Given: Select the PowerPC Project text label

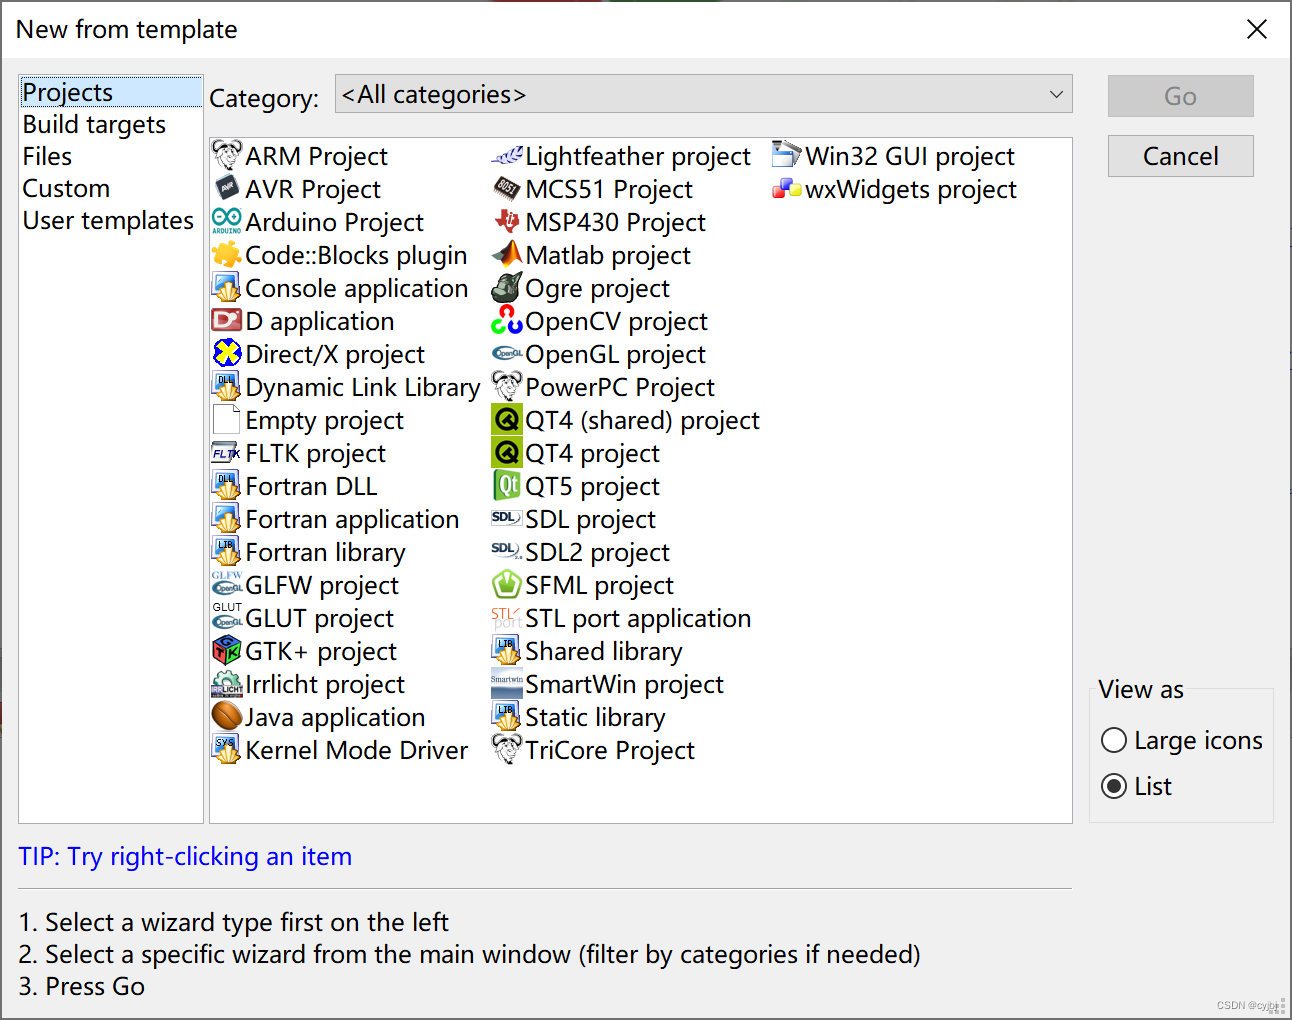Looking at the screenshot, I should (x=620, y=387).
